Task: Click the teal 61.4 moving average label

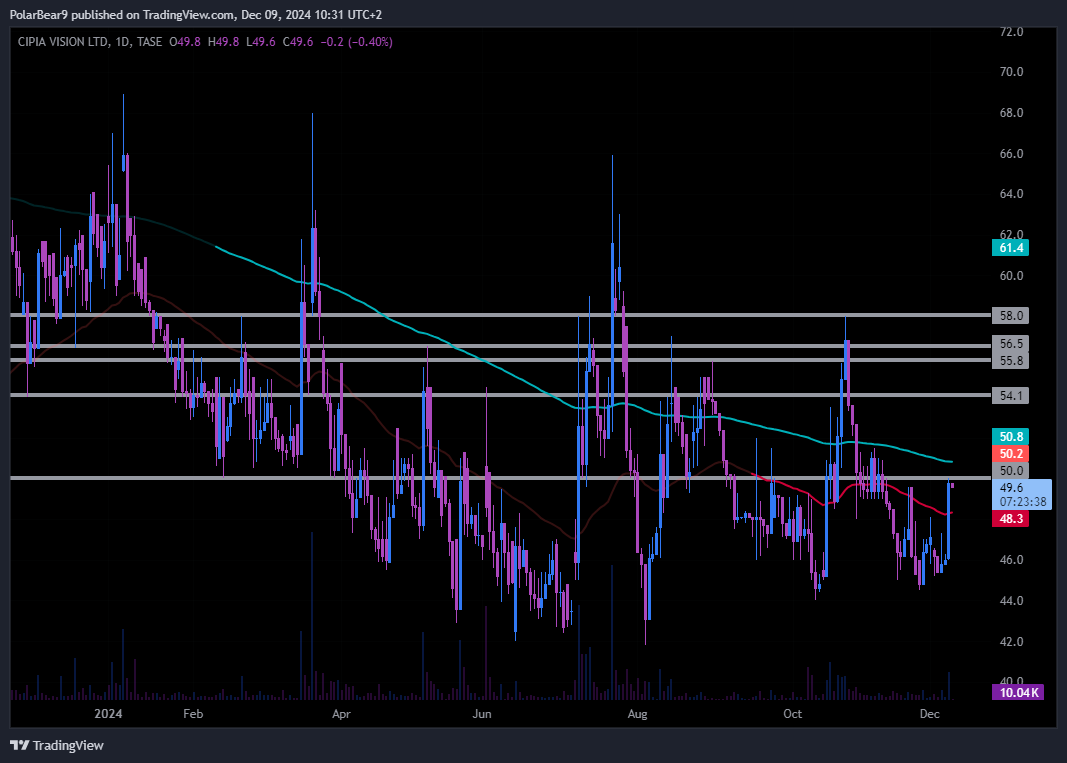Action: (1012, 248)
